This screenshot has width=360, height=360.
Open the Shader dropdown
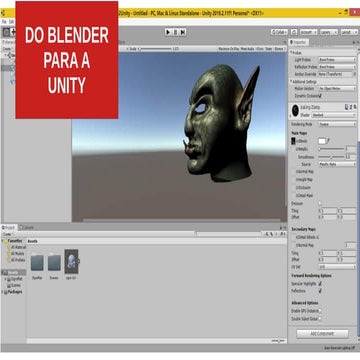click(x=333, y=115)
